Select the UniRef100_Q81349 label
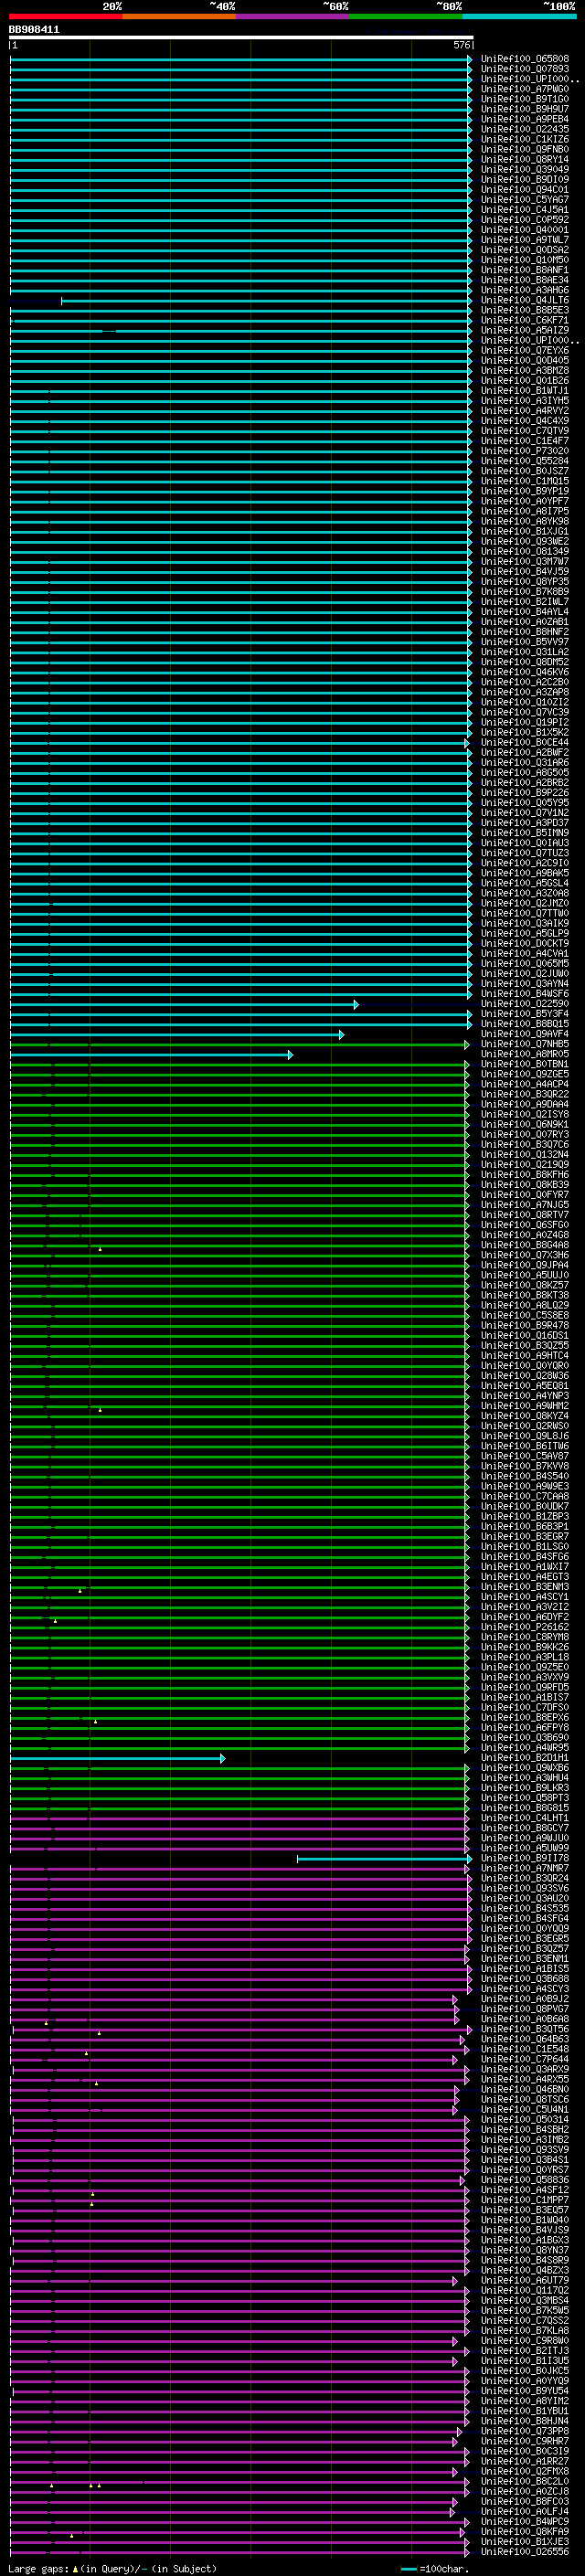Viewport: 585px width, 2576px height. (x=524, y=551)
